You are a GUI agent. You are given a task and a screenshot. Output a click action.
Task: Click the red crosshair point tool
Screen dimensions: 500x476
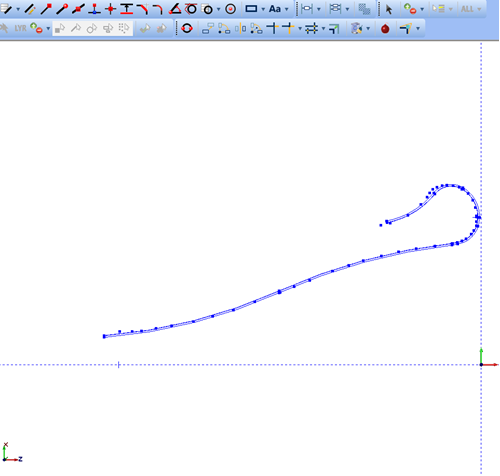tap(110, 9)
